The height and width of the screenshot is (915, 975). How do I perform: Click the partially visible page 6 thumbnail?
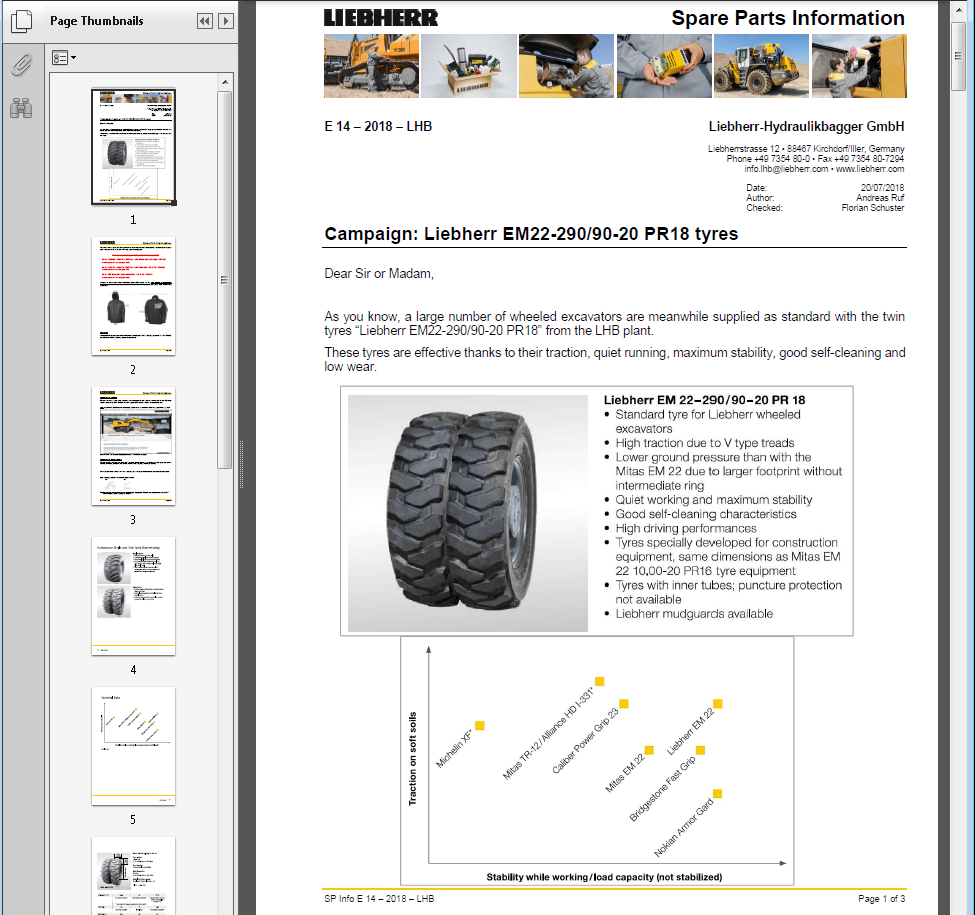click(x=133, y=875)
